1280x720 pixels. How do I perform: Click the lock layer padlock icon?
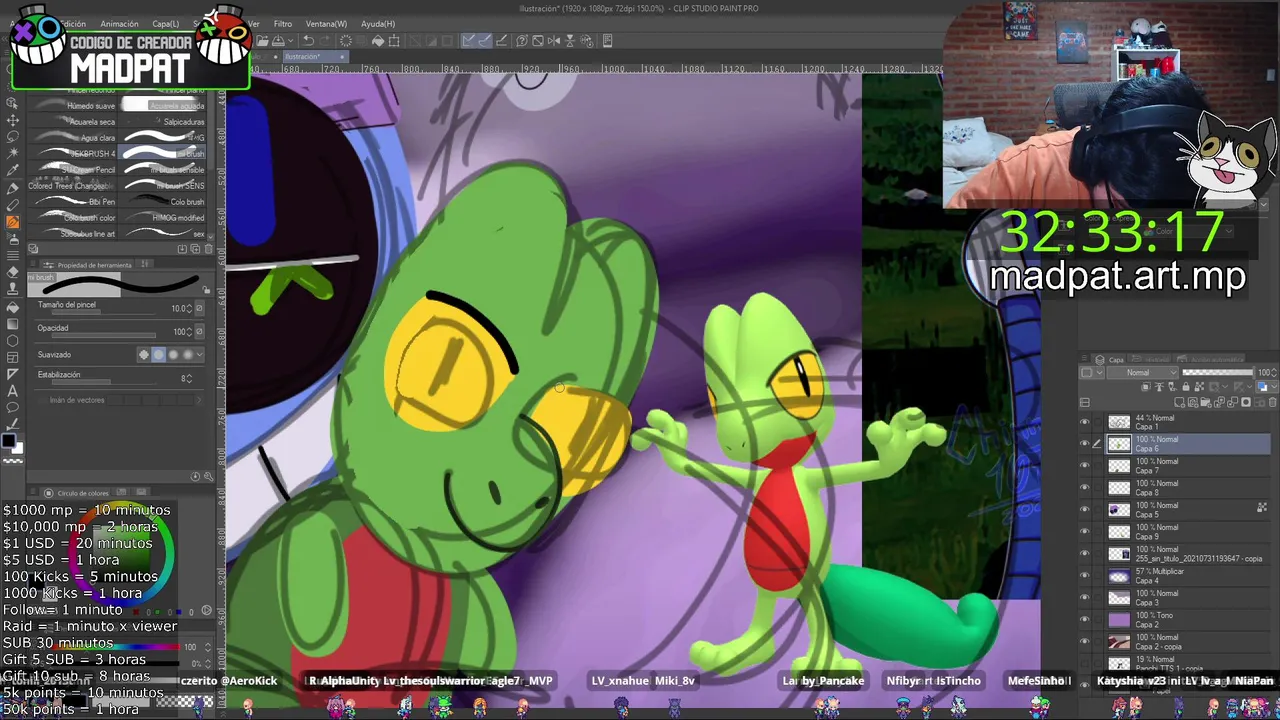[1186, 387]
